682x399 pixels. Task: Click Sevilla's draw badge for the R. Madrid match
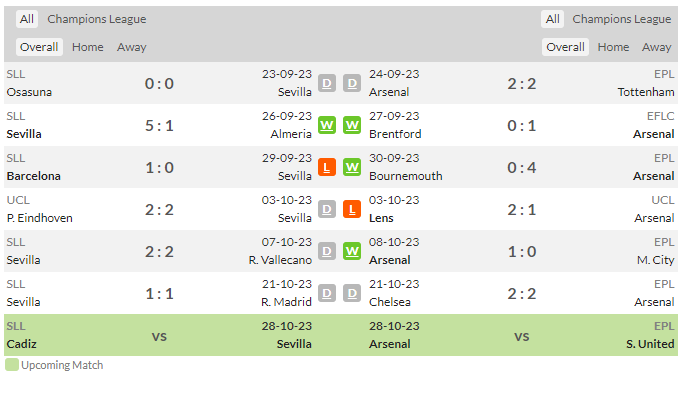pos(327,293)
